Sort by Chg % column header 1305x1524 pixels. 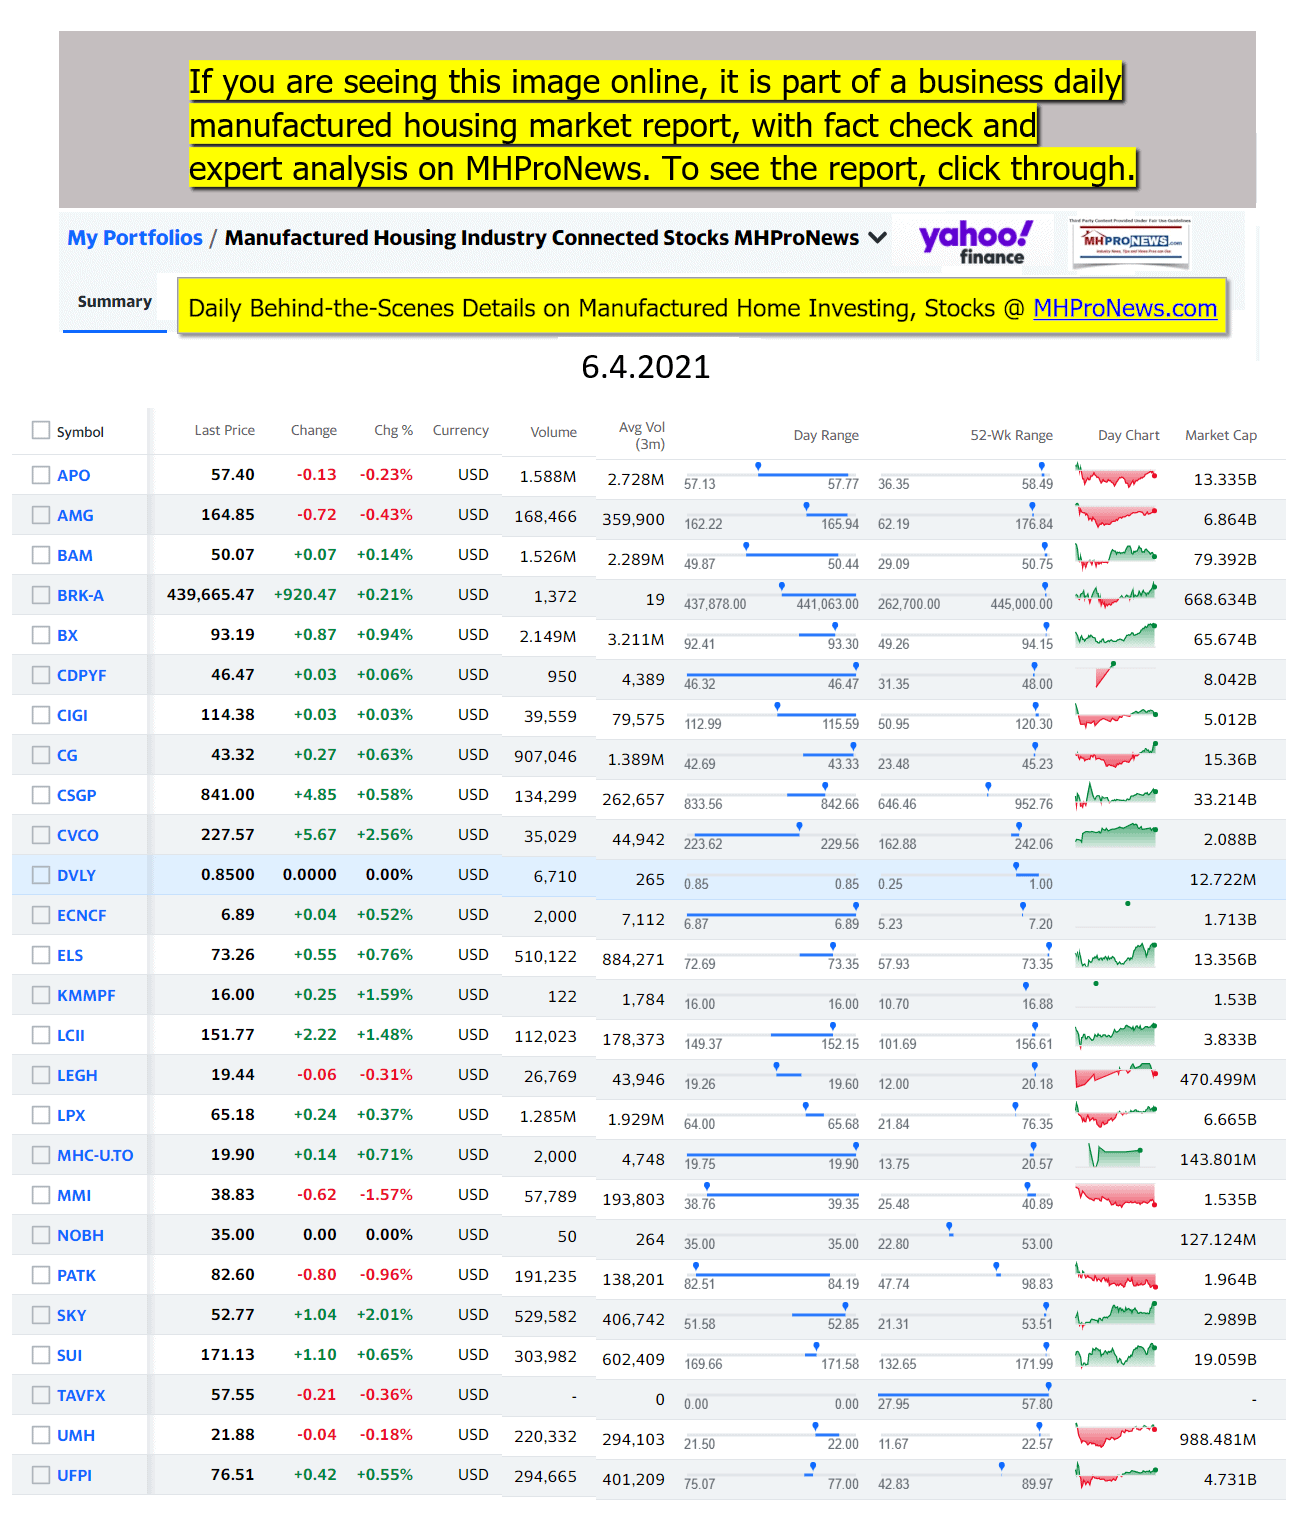[394, 430]
